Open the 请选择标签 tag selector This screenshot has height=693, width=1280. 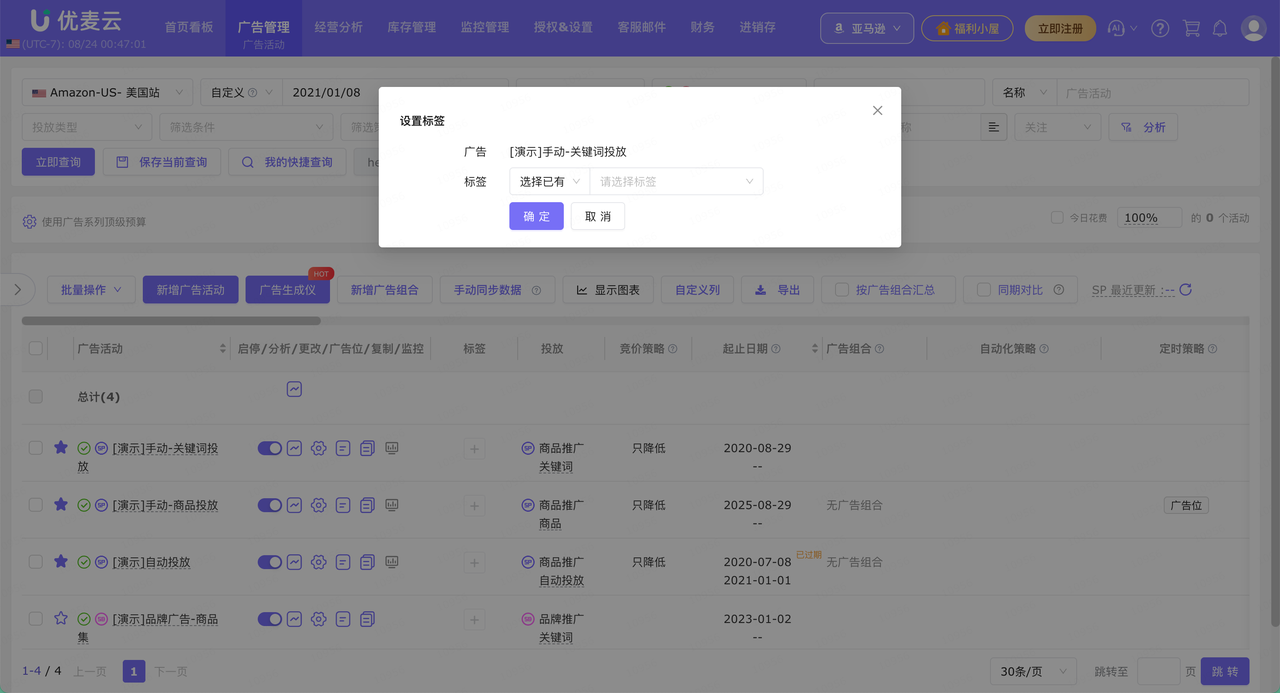[x=676, y=182]
